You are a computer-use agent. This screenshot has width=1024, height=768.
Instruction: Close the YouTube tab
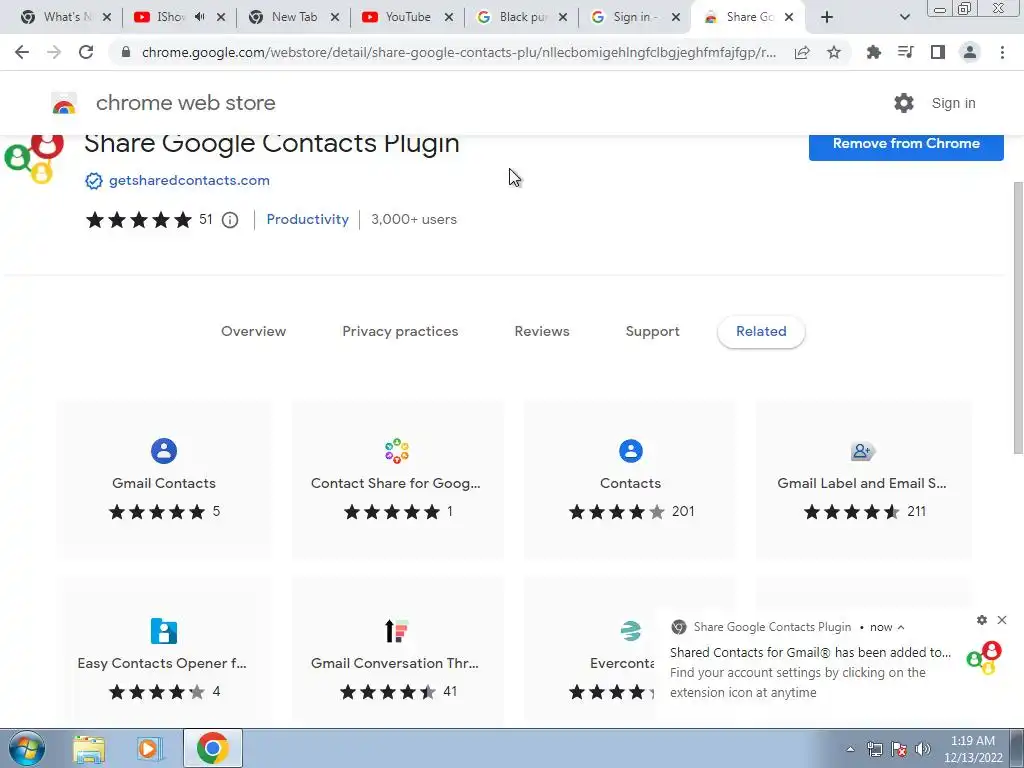click(449, 17)
